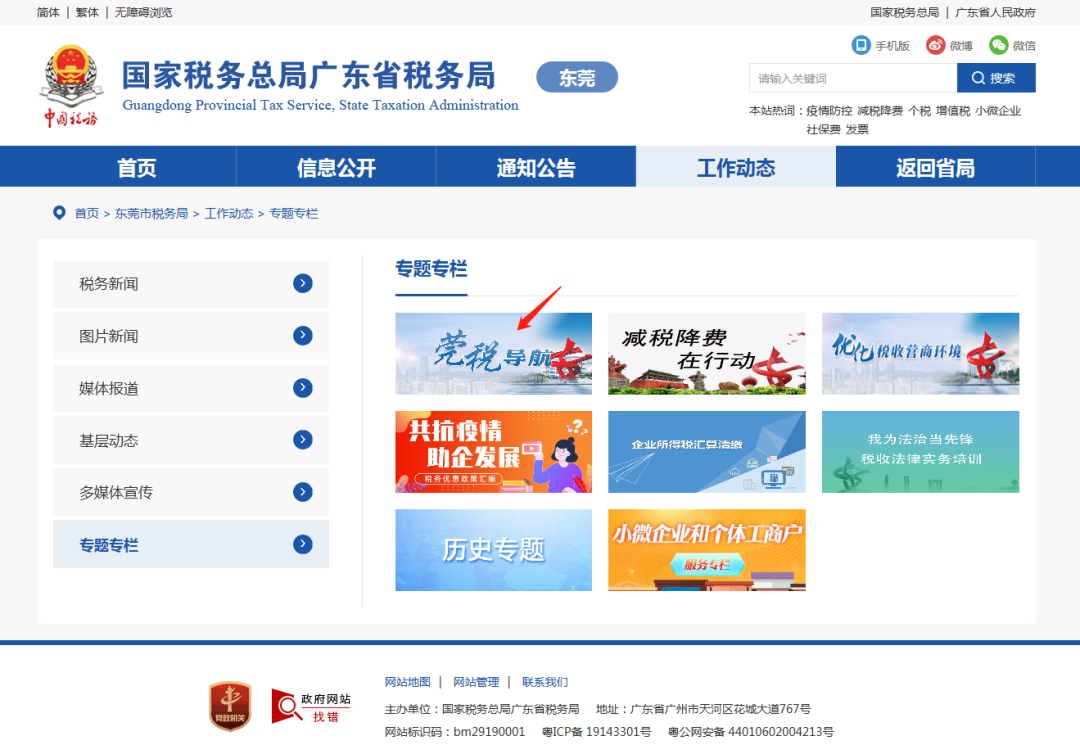Open the 信息公开 navigation tab
Viewport: 1080px width, 754px height.
pos(336,167)
